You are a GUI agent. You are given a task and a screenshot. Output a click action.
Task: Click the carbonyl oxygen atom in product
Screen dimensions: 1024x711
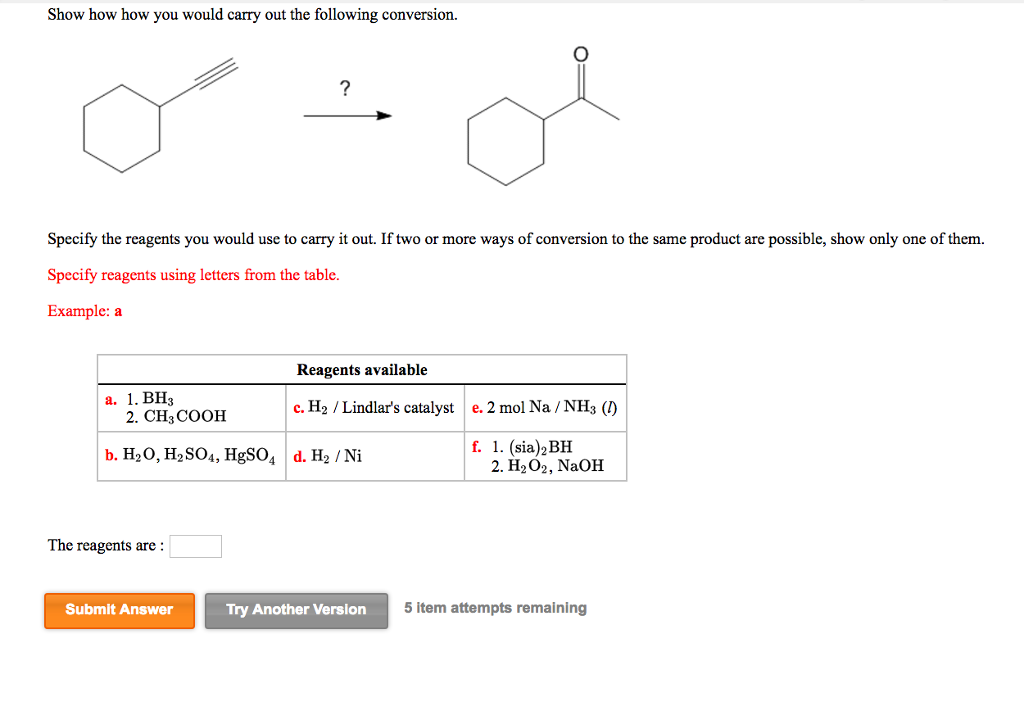(x=581, y=54)
